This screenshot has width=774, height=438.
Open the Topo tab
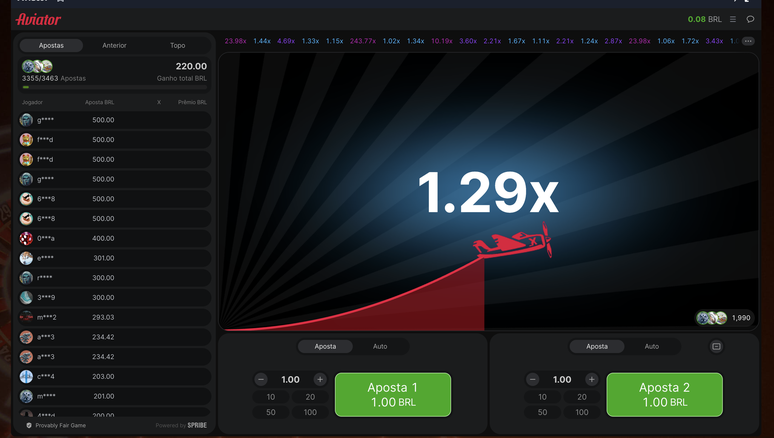[x=178, y=45]
